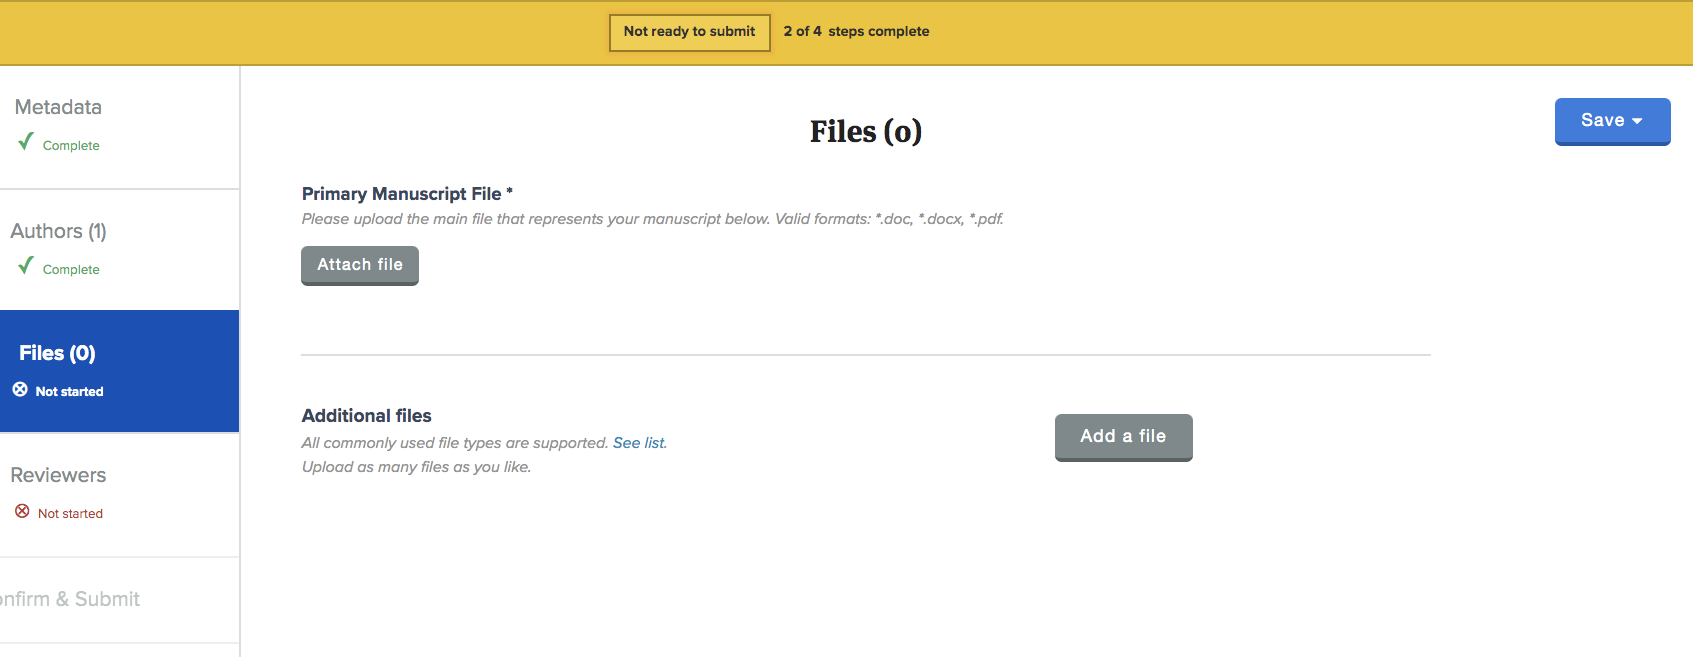Click the green checkmark under Authors (1)

point(26,266)
